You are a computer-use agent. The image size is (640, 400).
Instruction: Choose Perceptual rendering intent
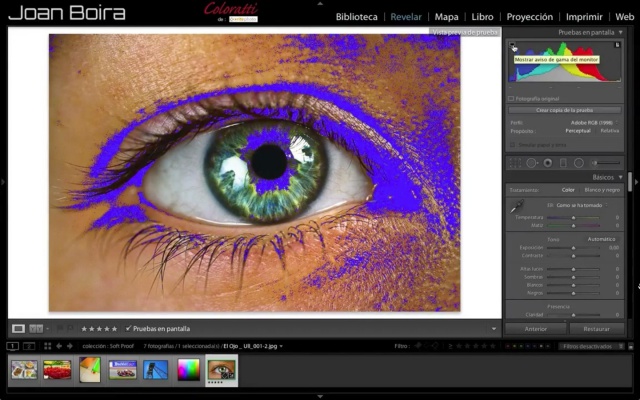(x=578, y=131)
